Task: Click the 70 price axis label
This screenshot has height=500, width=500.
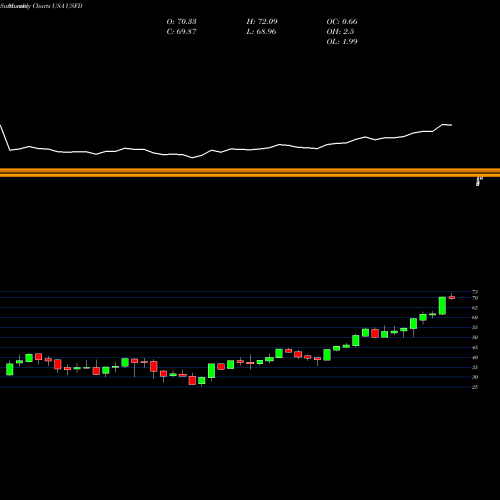Action: click(x=475, y=298)
